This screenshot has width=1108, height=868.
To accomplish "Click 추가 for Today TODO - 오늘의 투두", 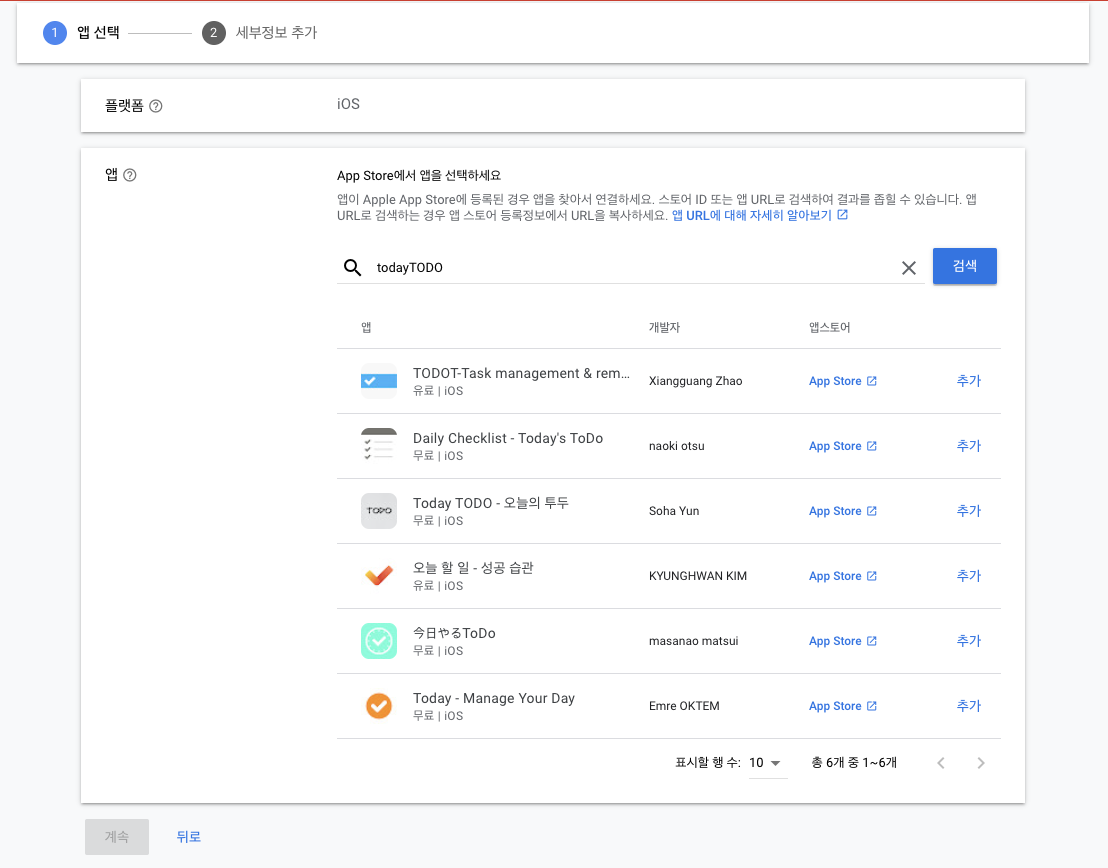I will click(969, 511).
